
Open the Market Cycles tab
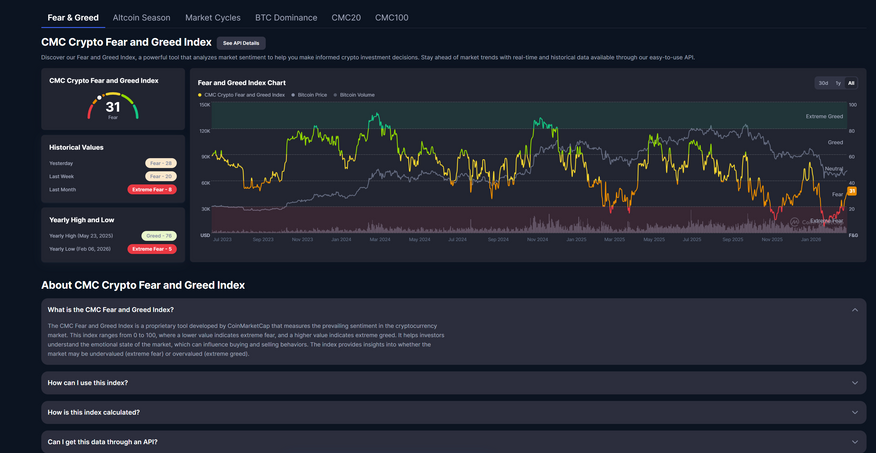click(213, 18)
